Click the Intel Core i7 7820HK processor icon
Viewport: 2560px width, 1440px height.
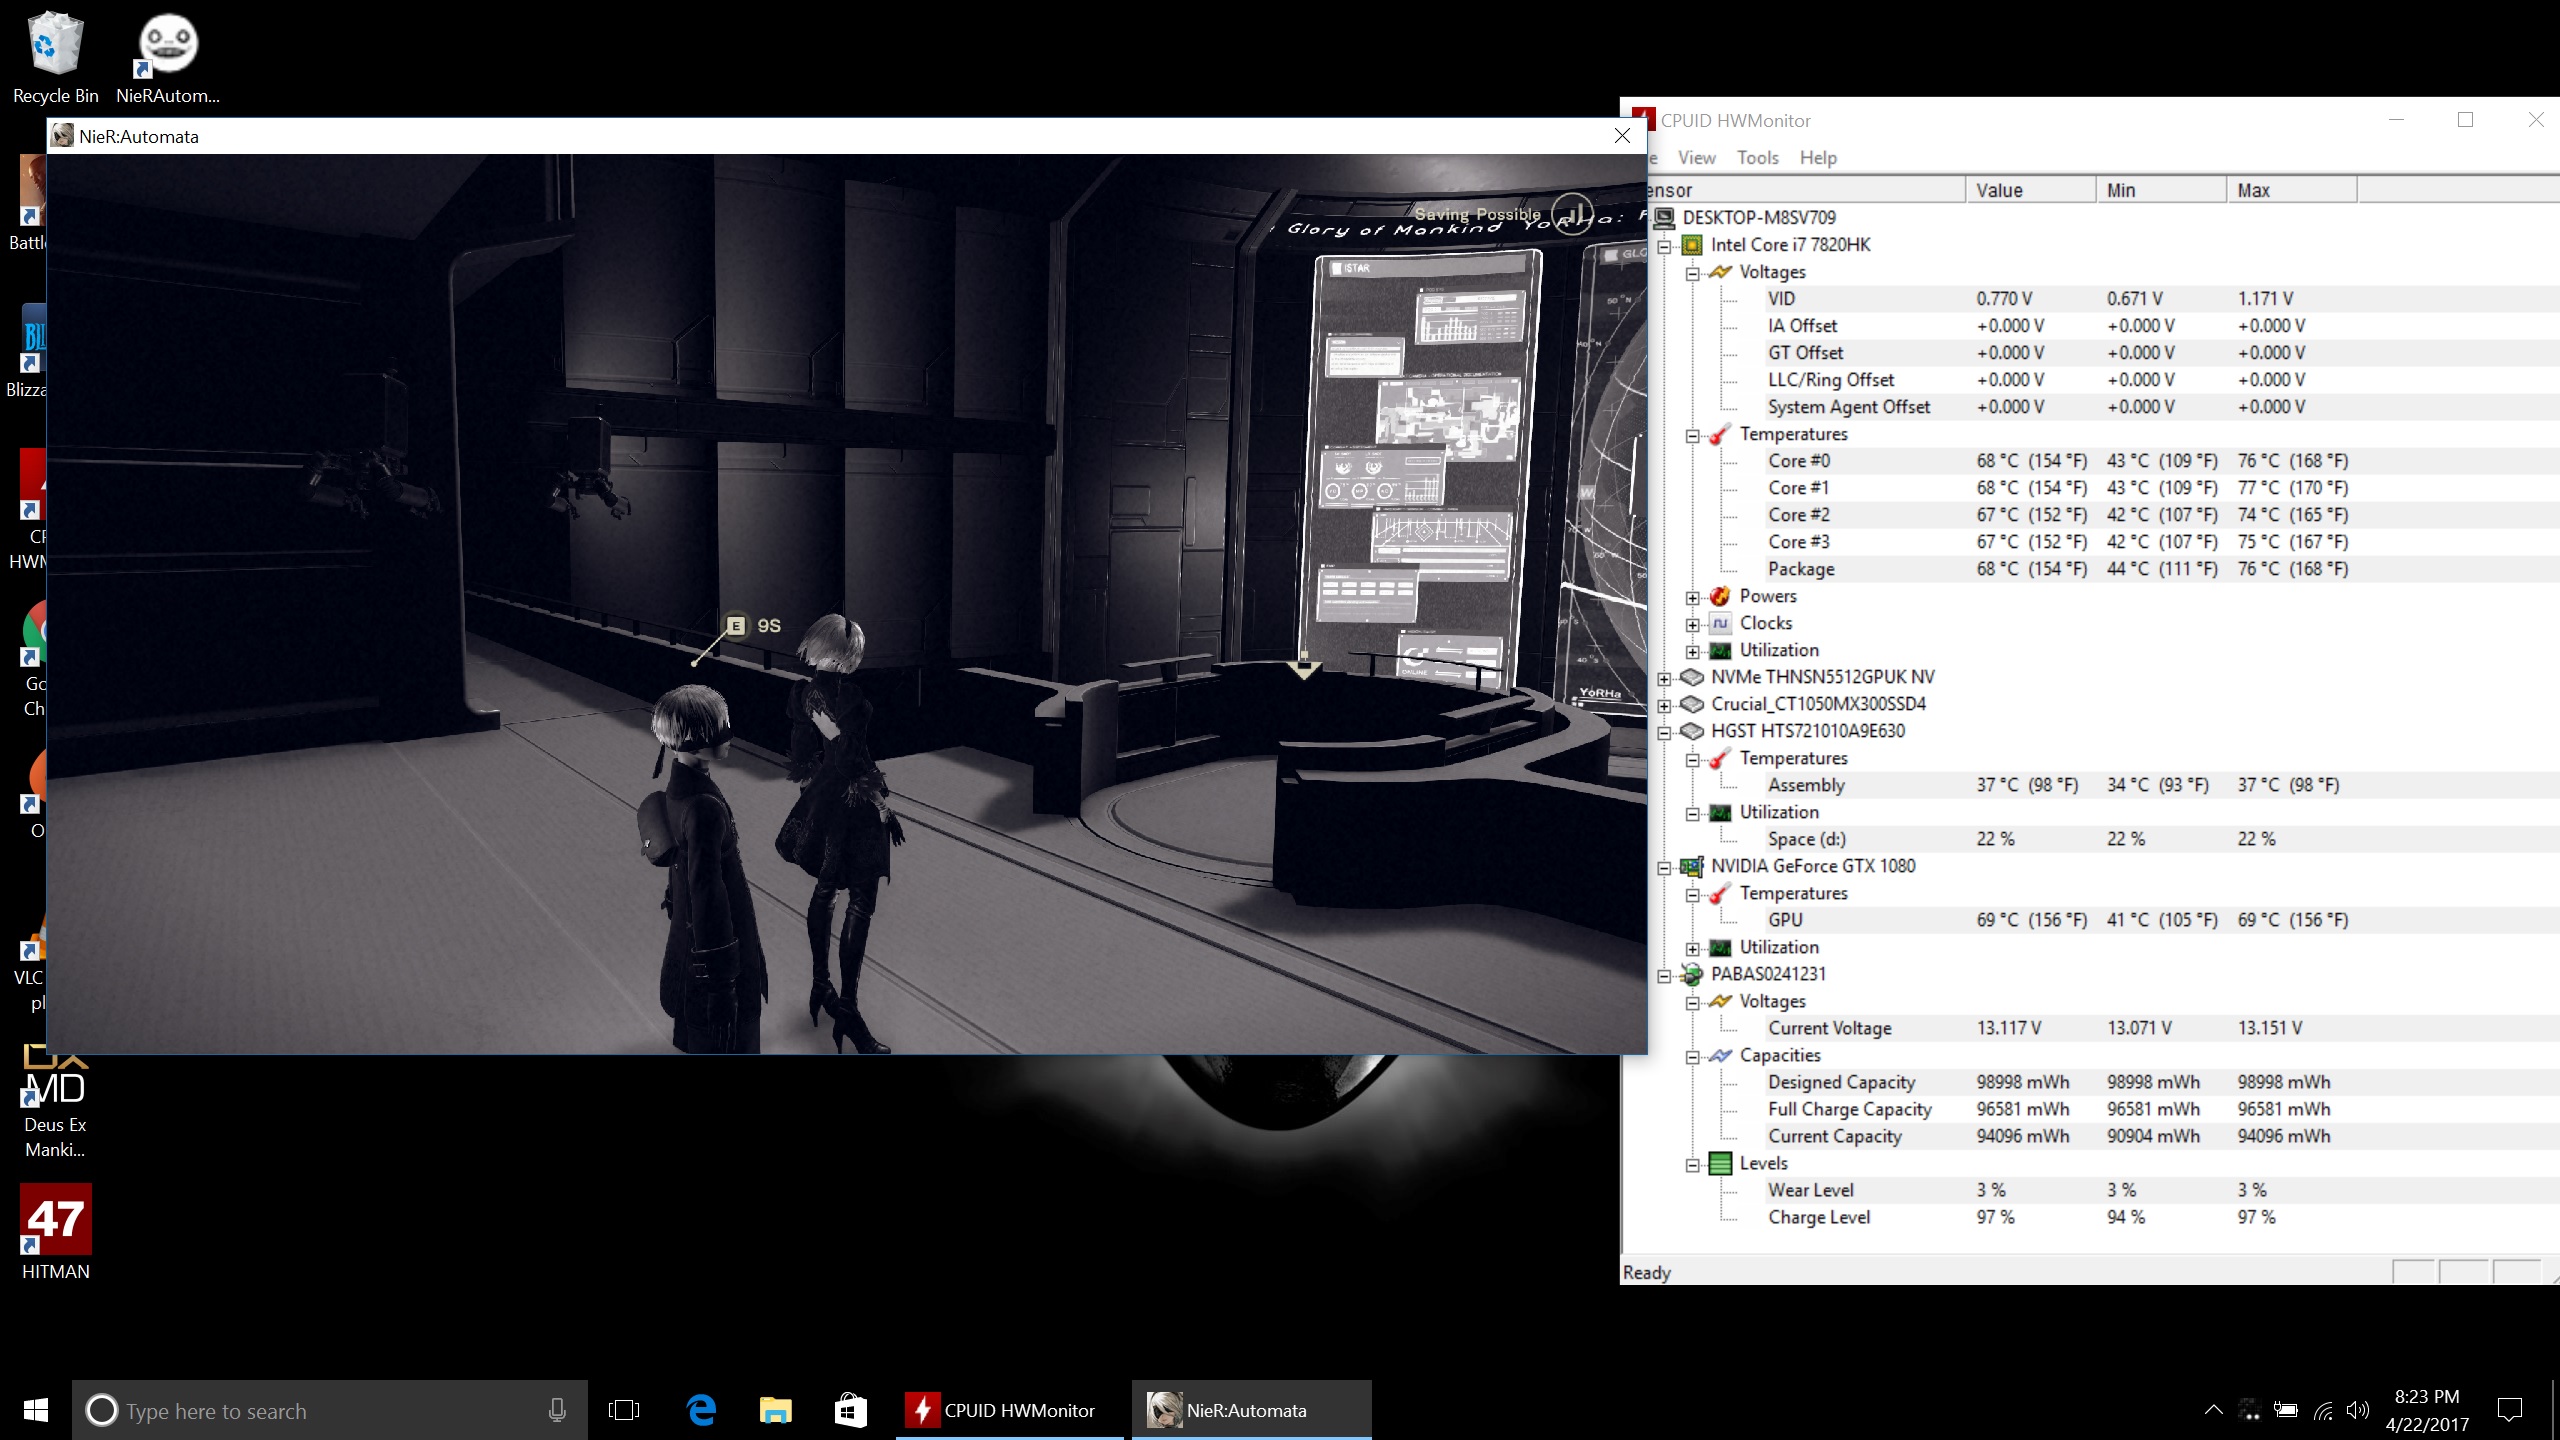point(1692,245)
